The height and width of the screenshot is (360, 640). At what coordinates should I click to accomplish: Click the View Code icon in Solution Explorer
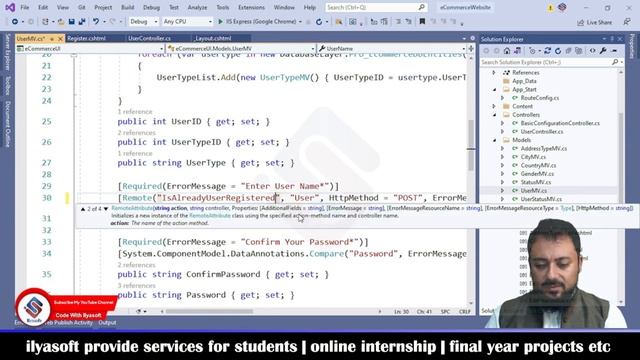pyautogui.click(x=592, y=51)
